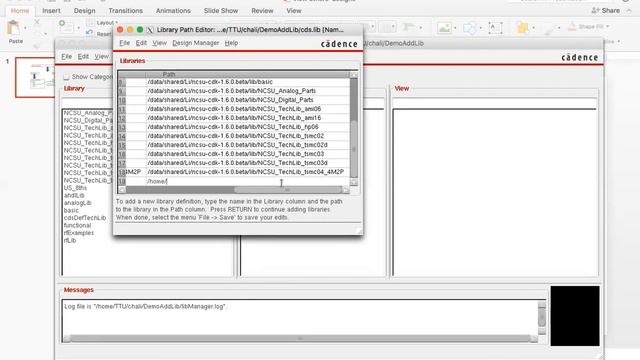
Task: Open File menu in Library Manager window
Action: 67,56
